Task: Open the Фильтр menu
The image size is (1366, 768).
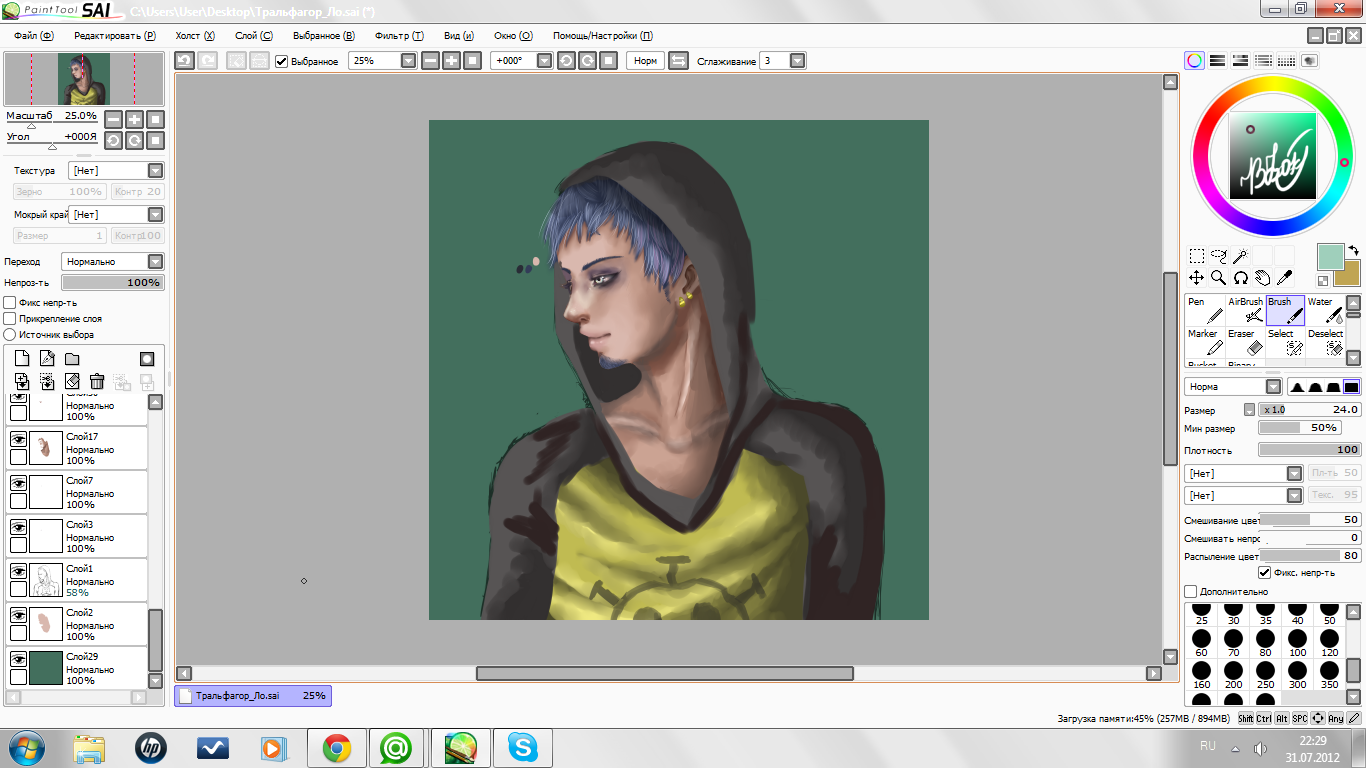Action: click(x=399, y=35)
